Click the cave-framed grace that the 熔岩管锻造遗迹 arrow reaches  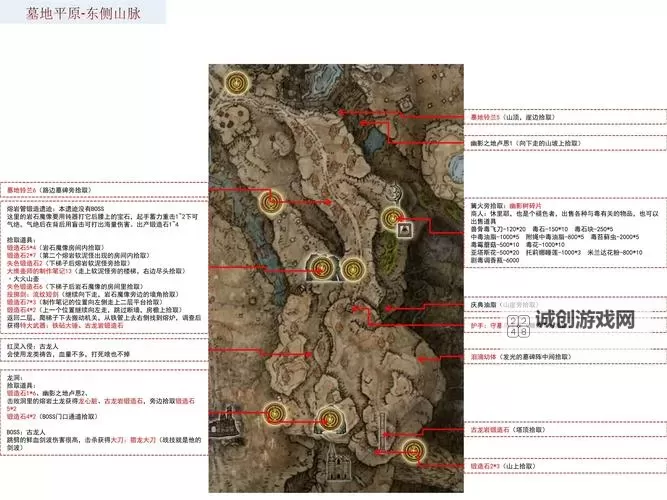coord(321,269)
